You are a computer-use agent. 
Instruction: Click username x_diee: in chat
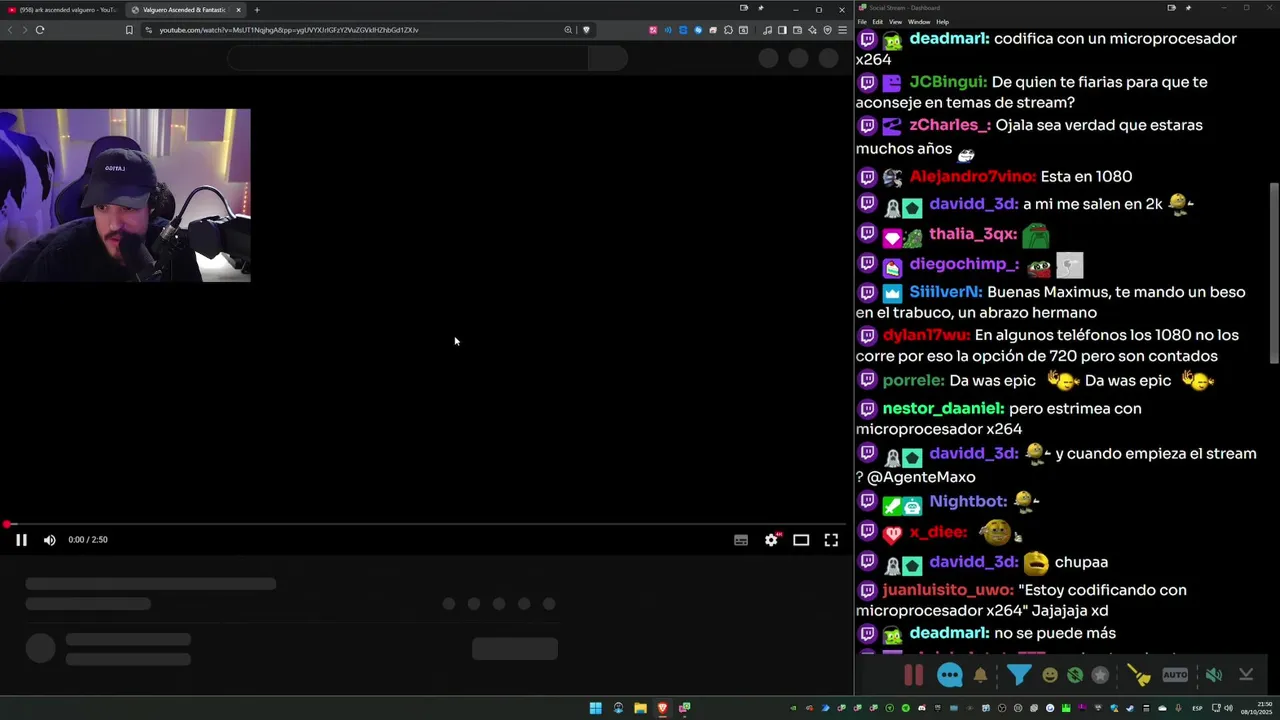pyautogui.click(x=938, y=532)
